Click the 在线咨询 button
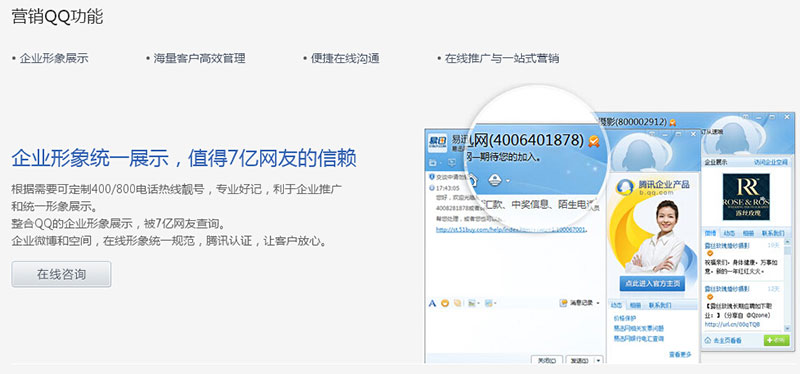 pos(61,275)
